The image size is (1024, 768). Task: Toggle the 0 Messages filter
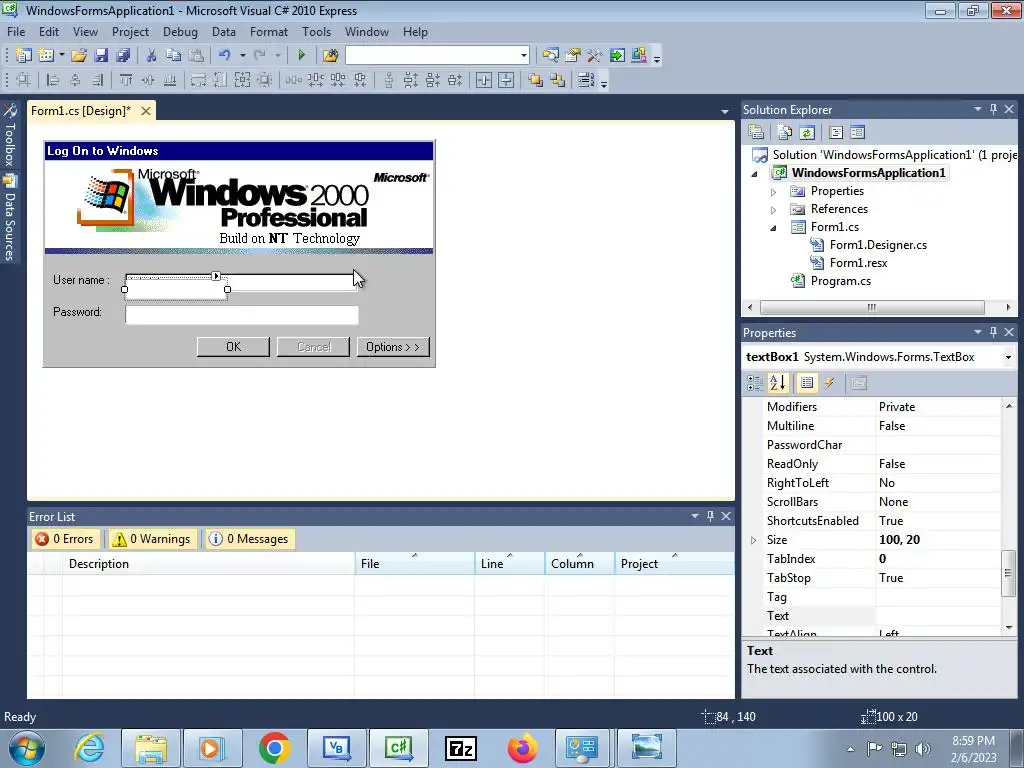(249, 539)
